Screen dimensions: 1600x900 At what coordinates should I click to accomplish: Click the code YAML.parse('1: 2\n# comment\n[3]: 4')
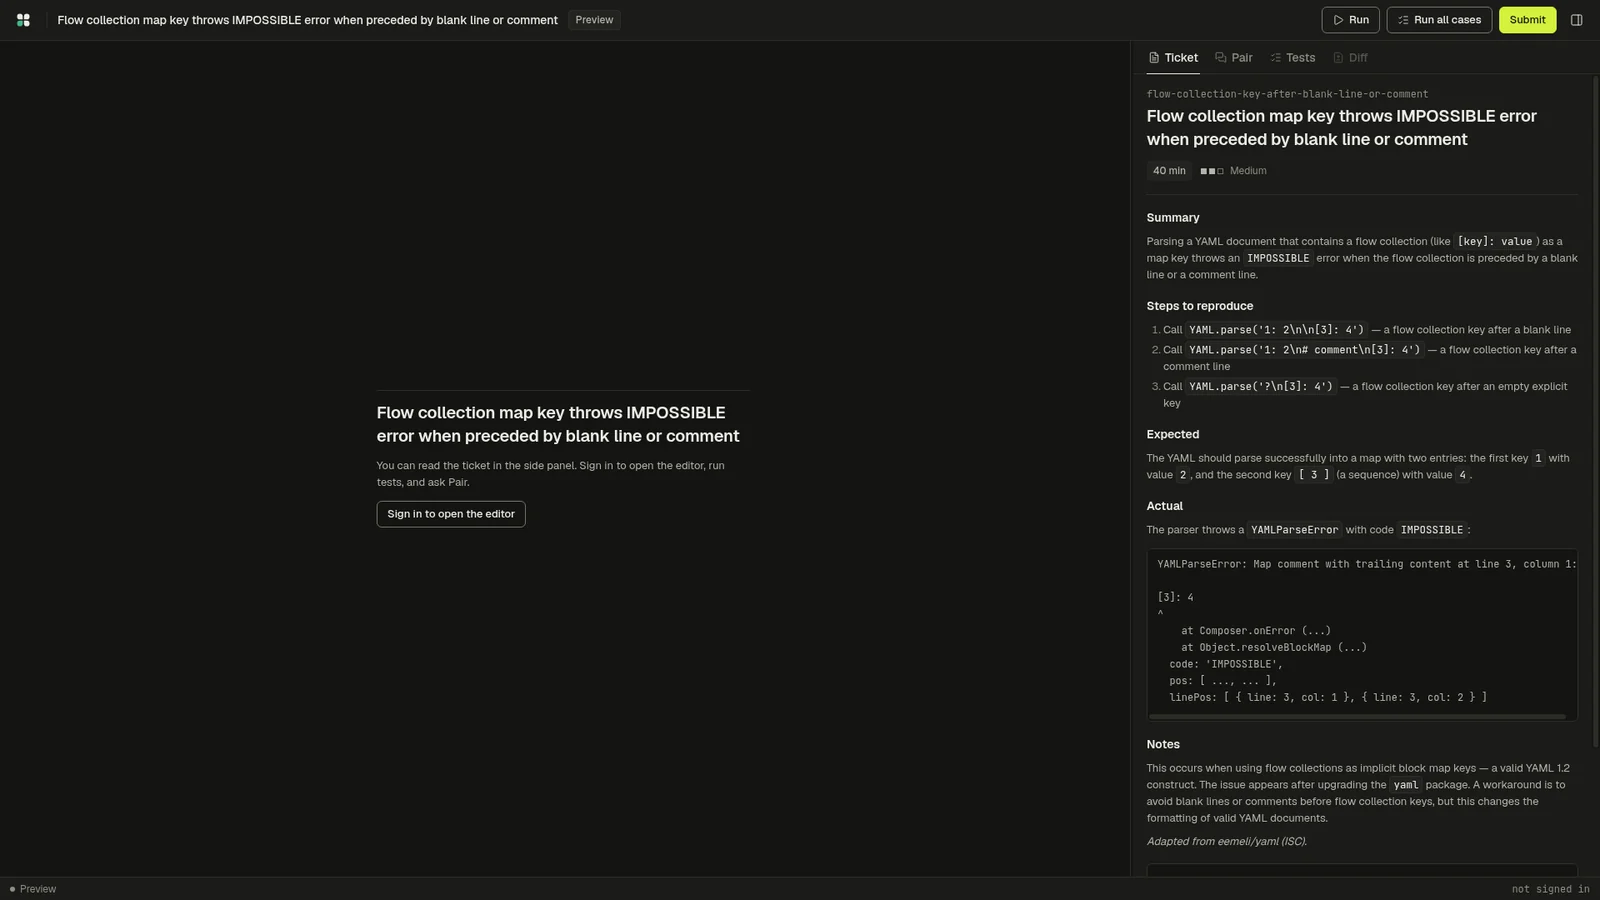click(1304, 350)
